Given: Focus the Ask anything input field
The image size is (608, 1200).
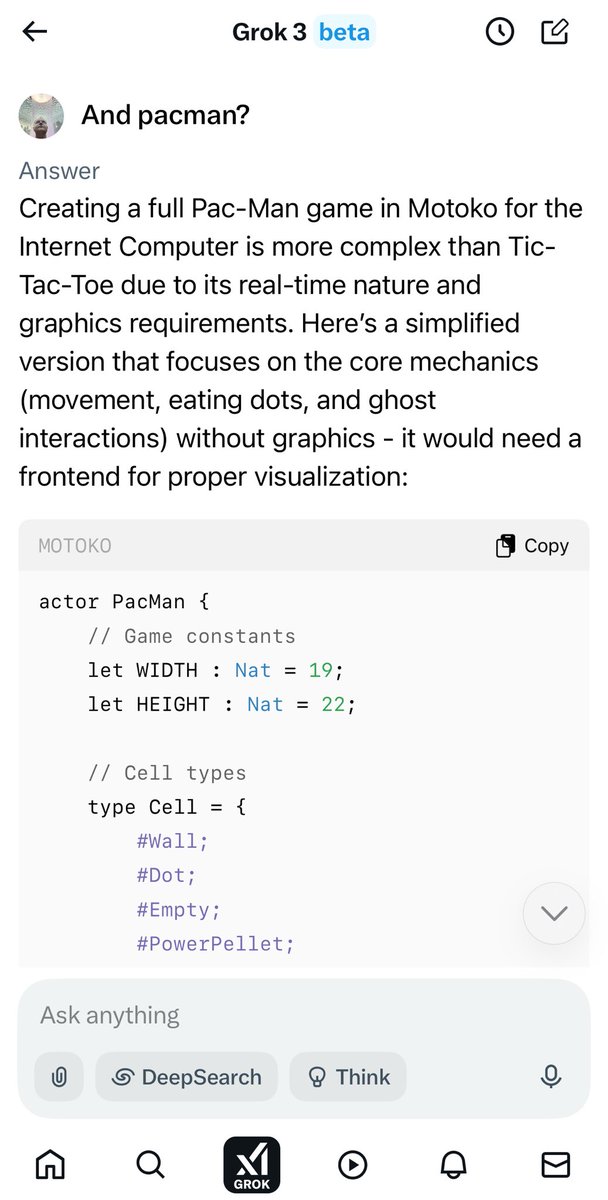Looking at the screenshot, I should click(304, 1016).
